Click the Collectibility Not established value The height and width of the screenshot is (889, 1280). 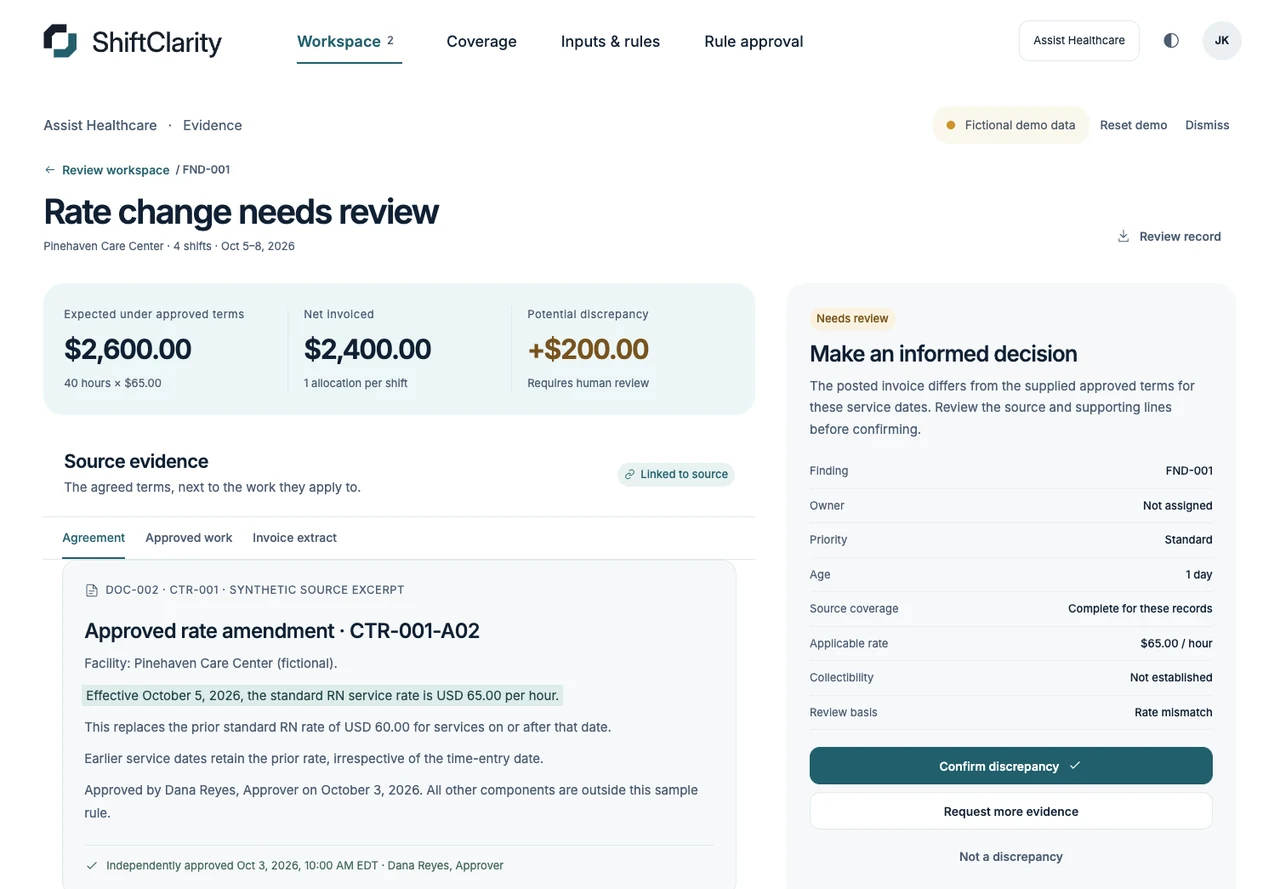(1171, 678)
